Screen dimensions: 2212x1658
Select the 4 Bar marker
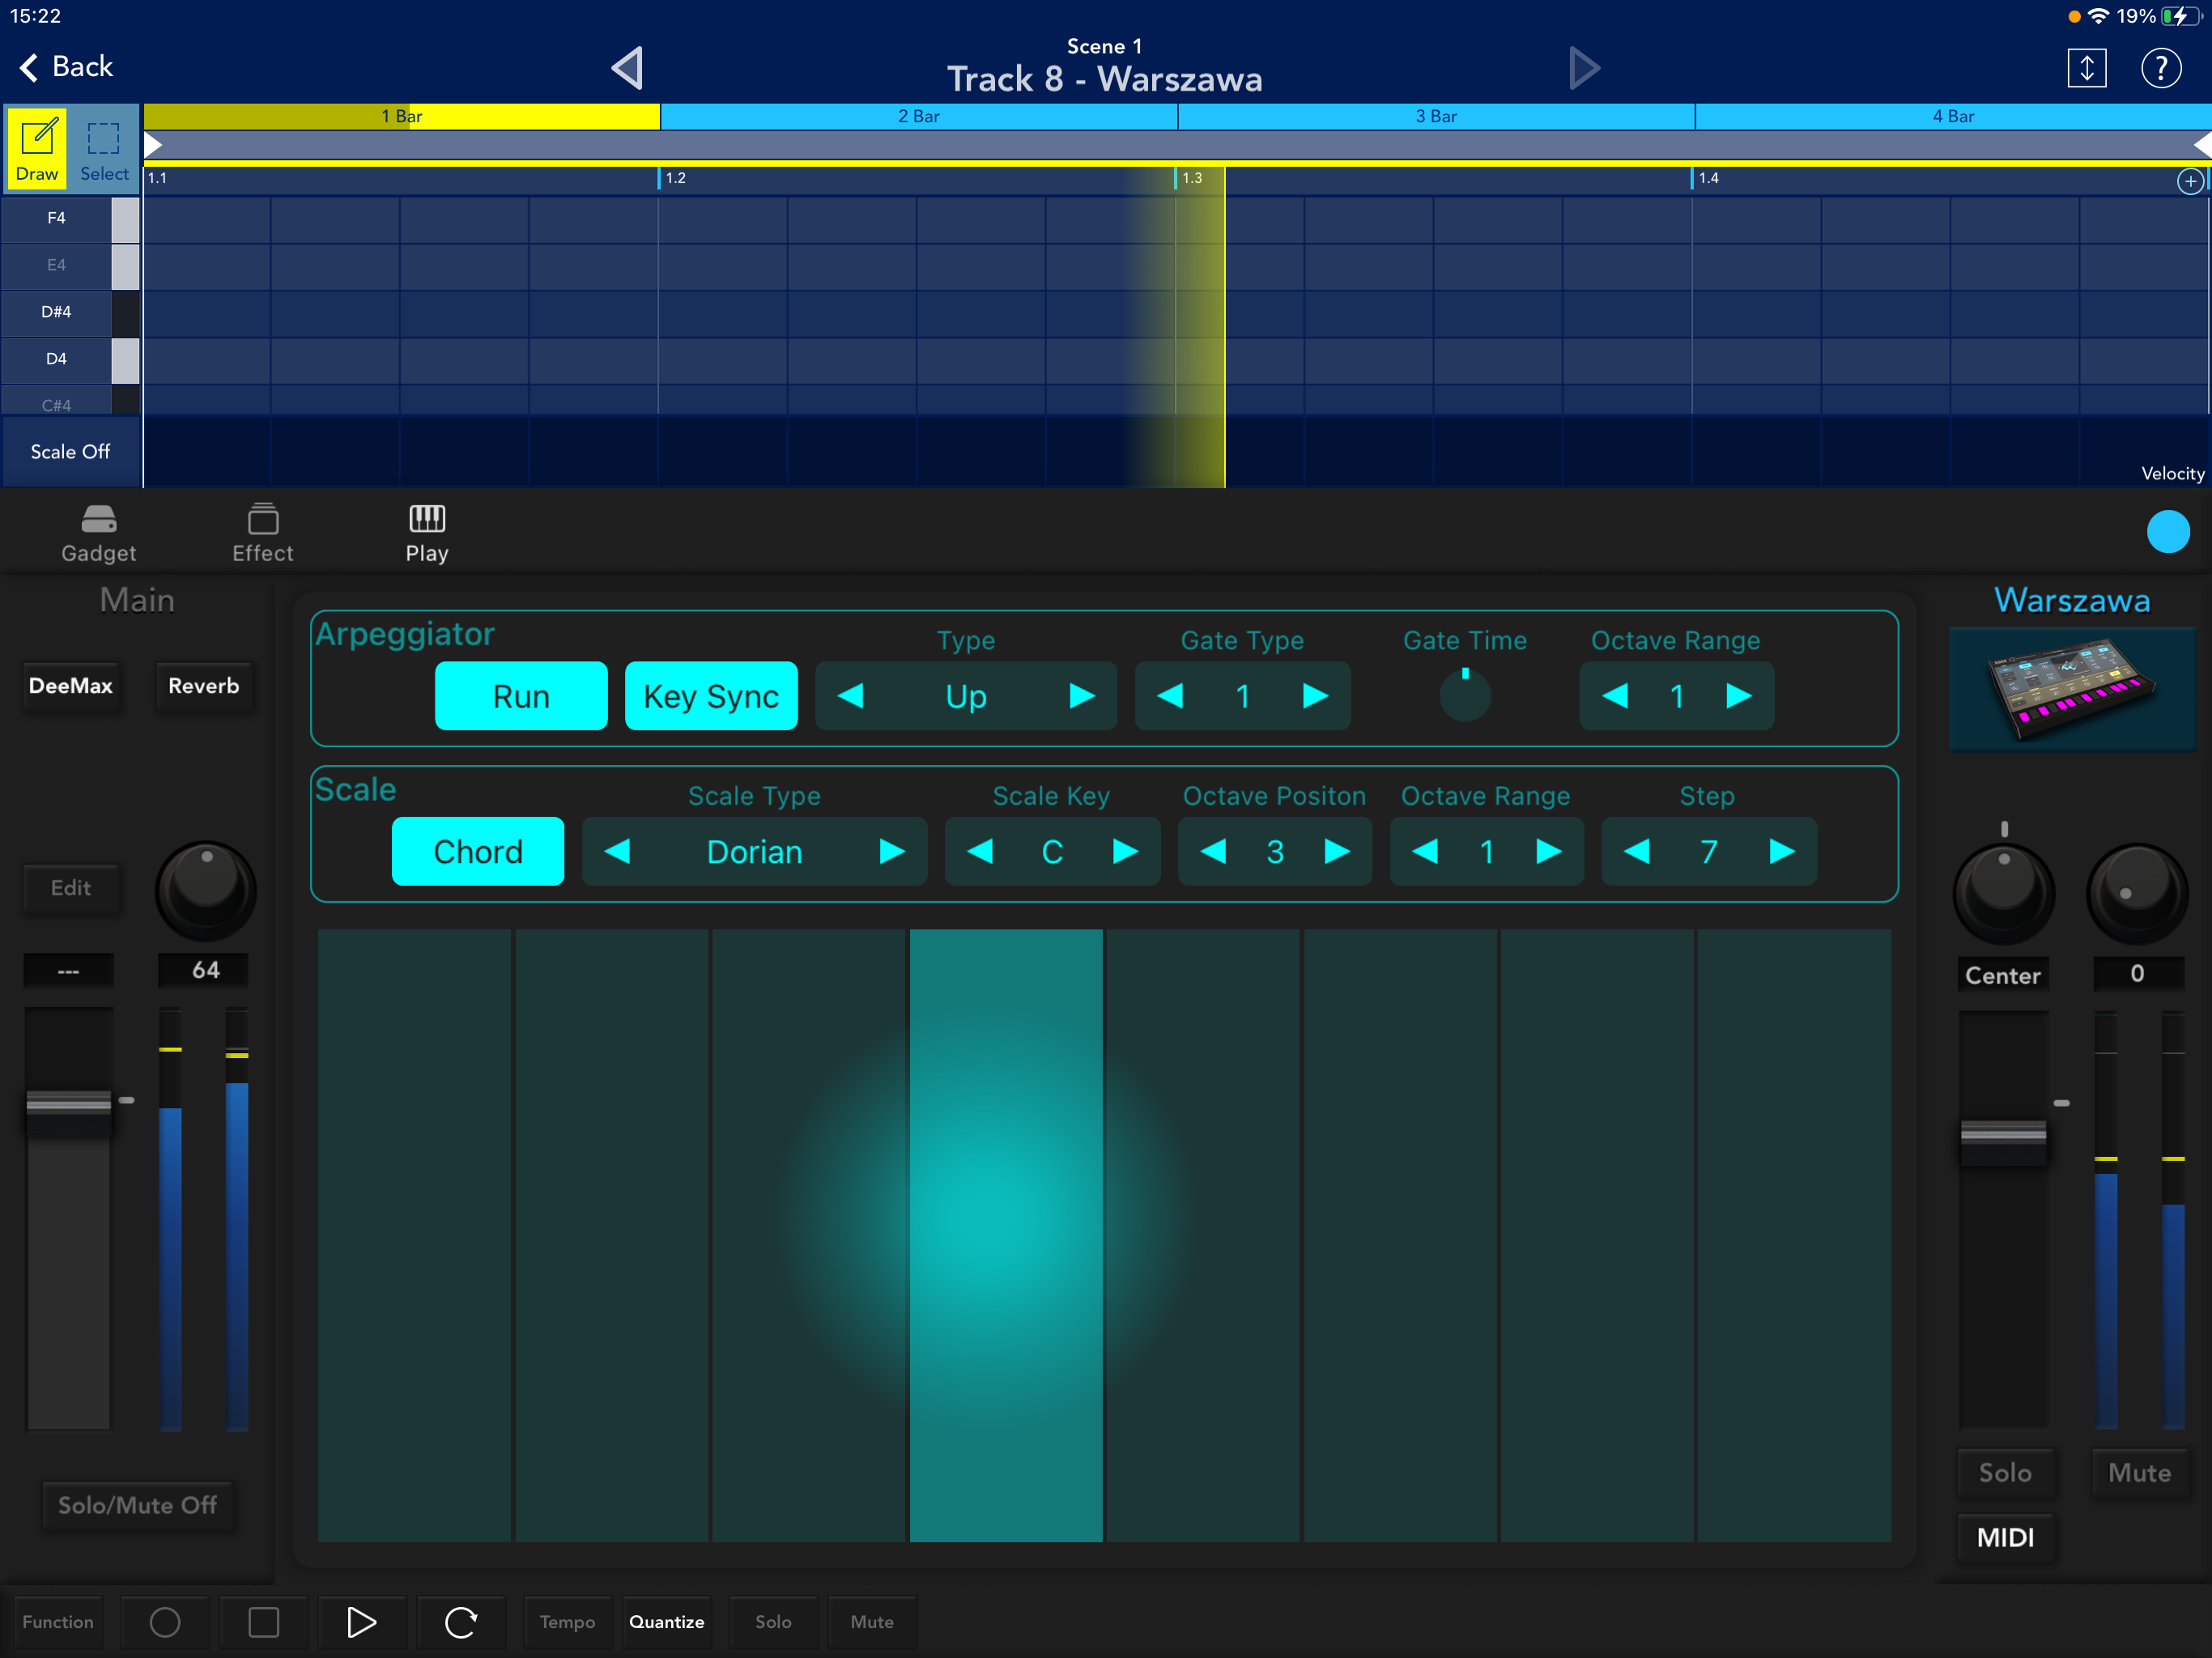[1953, 116]
